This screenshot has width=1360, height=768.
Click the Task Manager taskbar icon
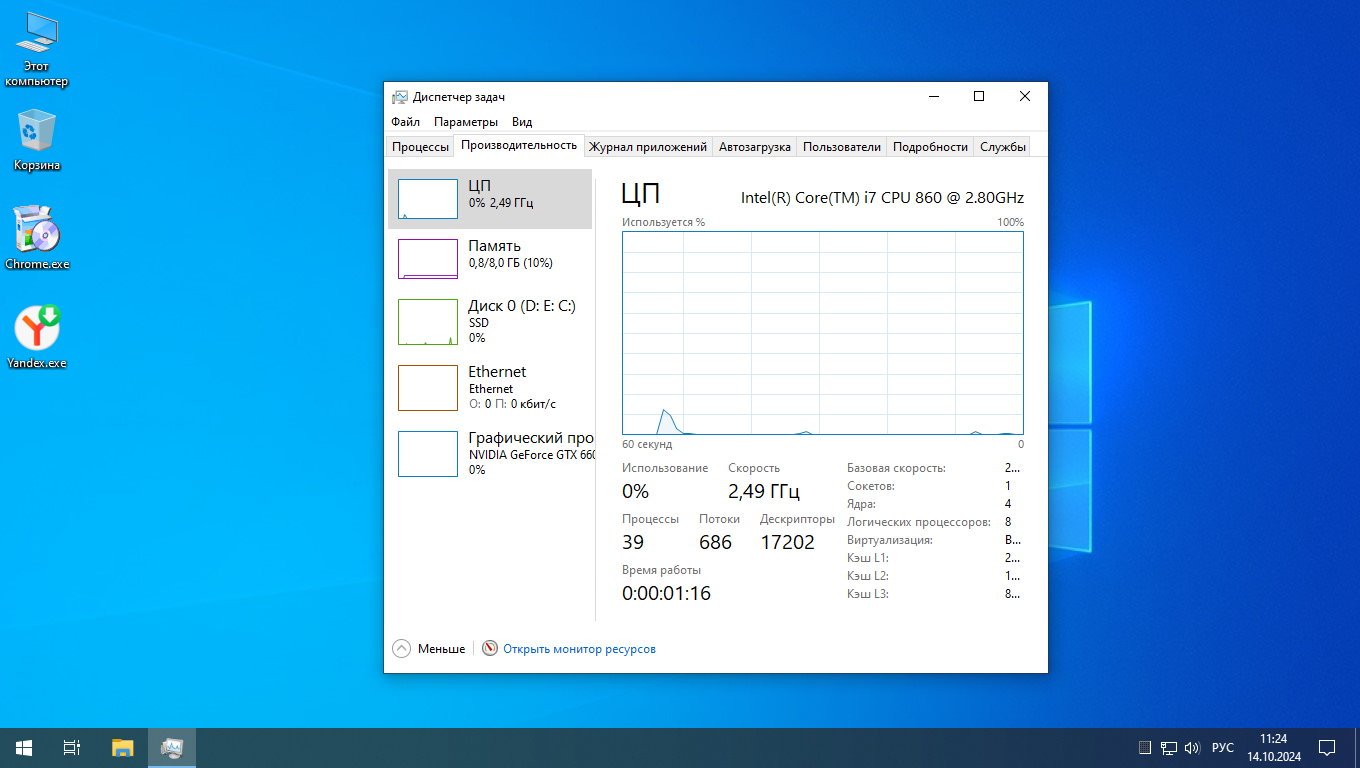click(x=172, y=747)
